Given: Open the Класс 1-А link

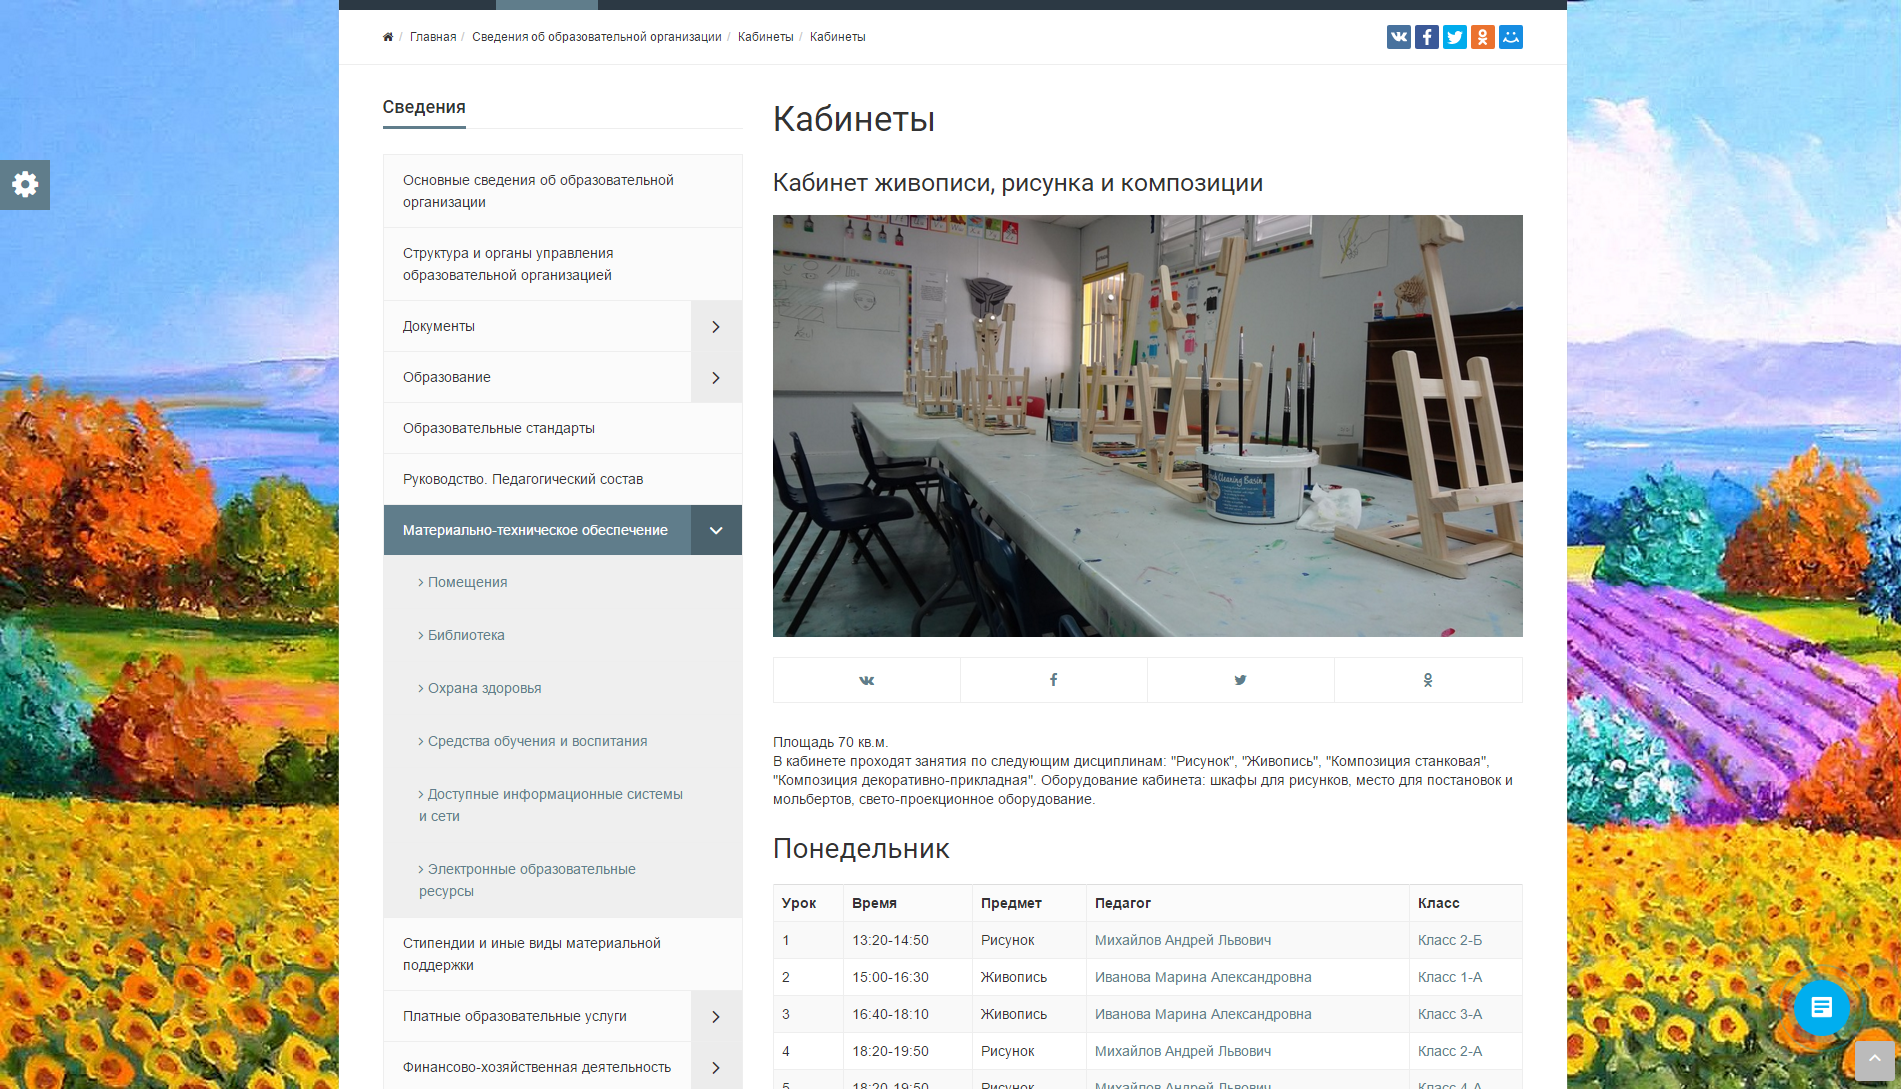Looking at the screenshot, I should tap(1449, 977).
